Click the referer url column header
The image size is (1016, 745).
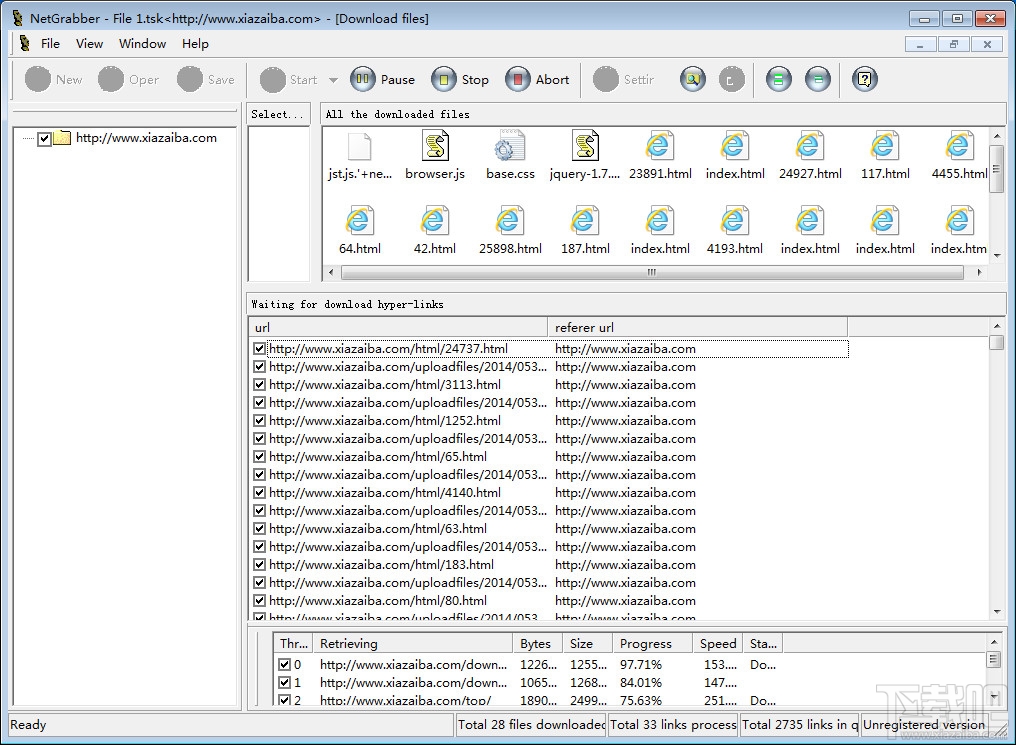tap(696, 327)
